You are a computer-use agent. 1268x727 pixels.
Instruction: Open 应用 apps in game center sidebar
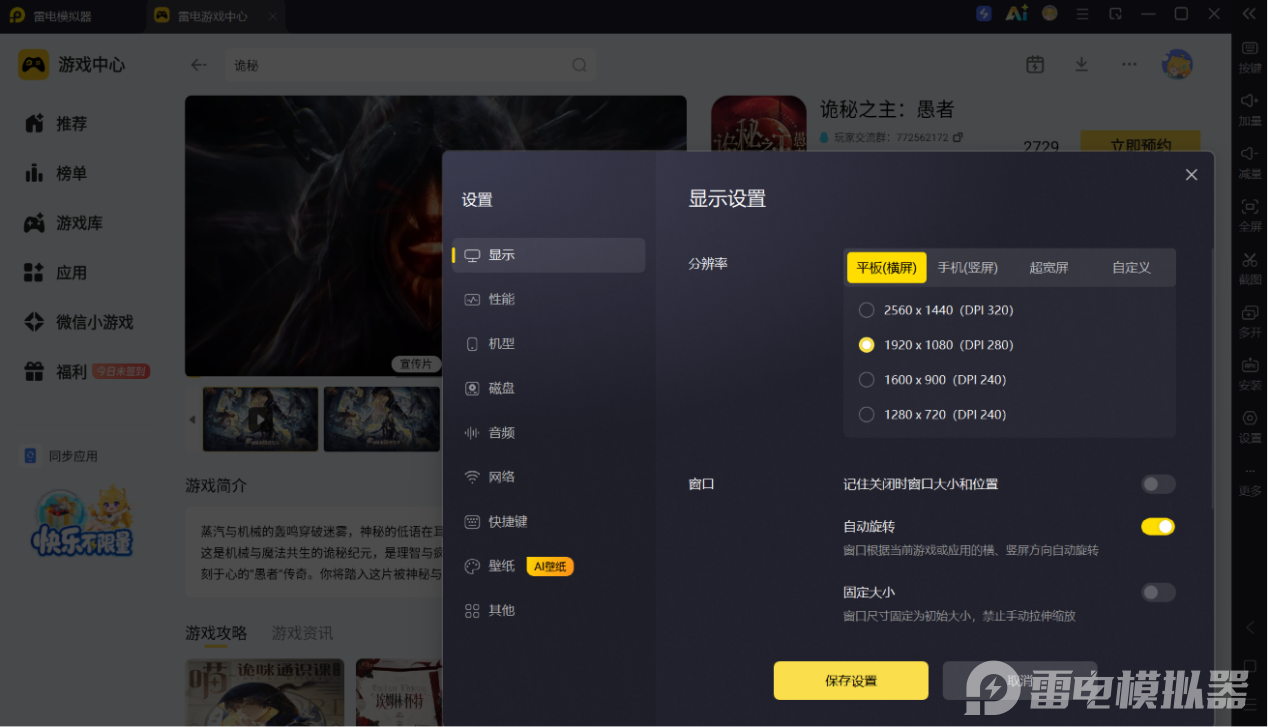click(56, 273)
